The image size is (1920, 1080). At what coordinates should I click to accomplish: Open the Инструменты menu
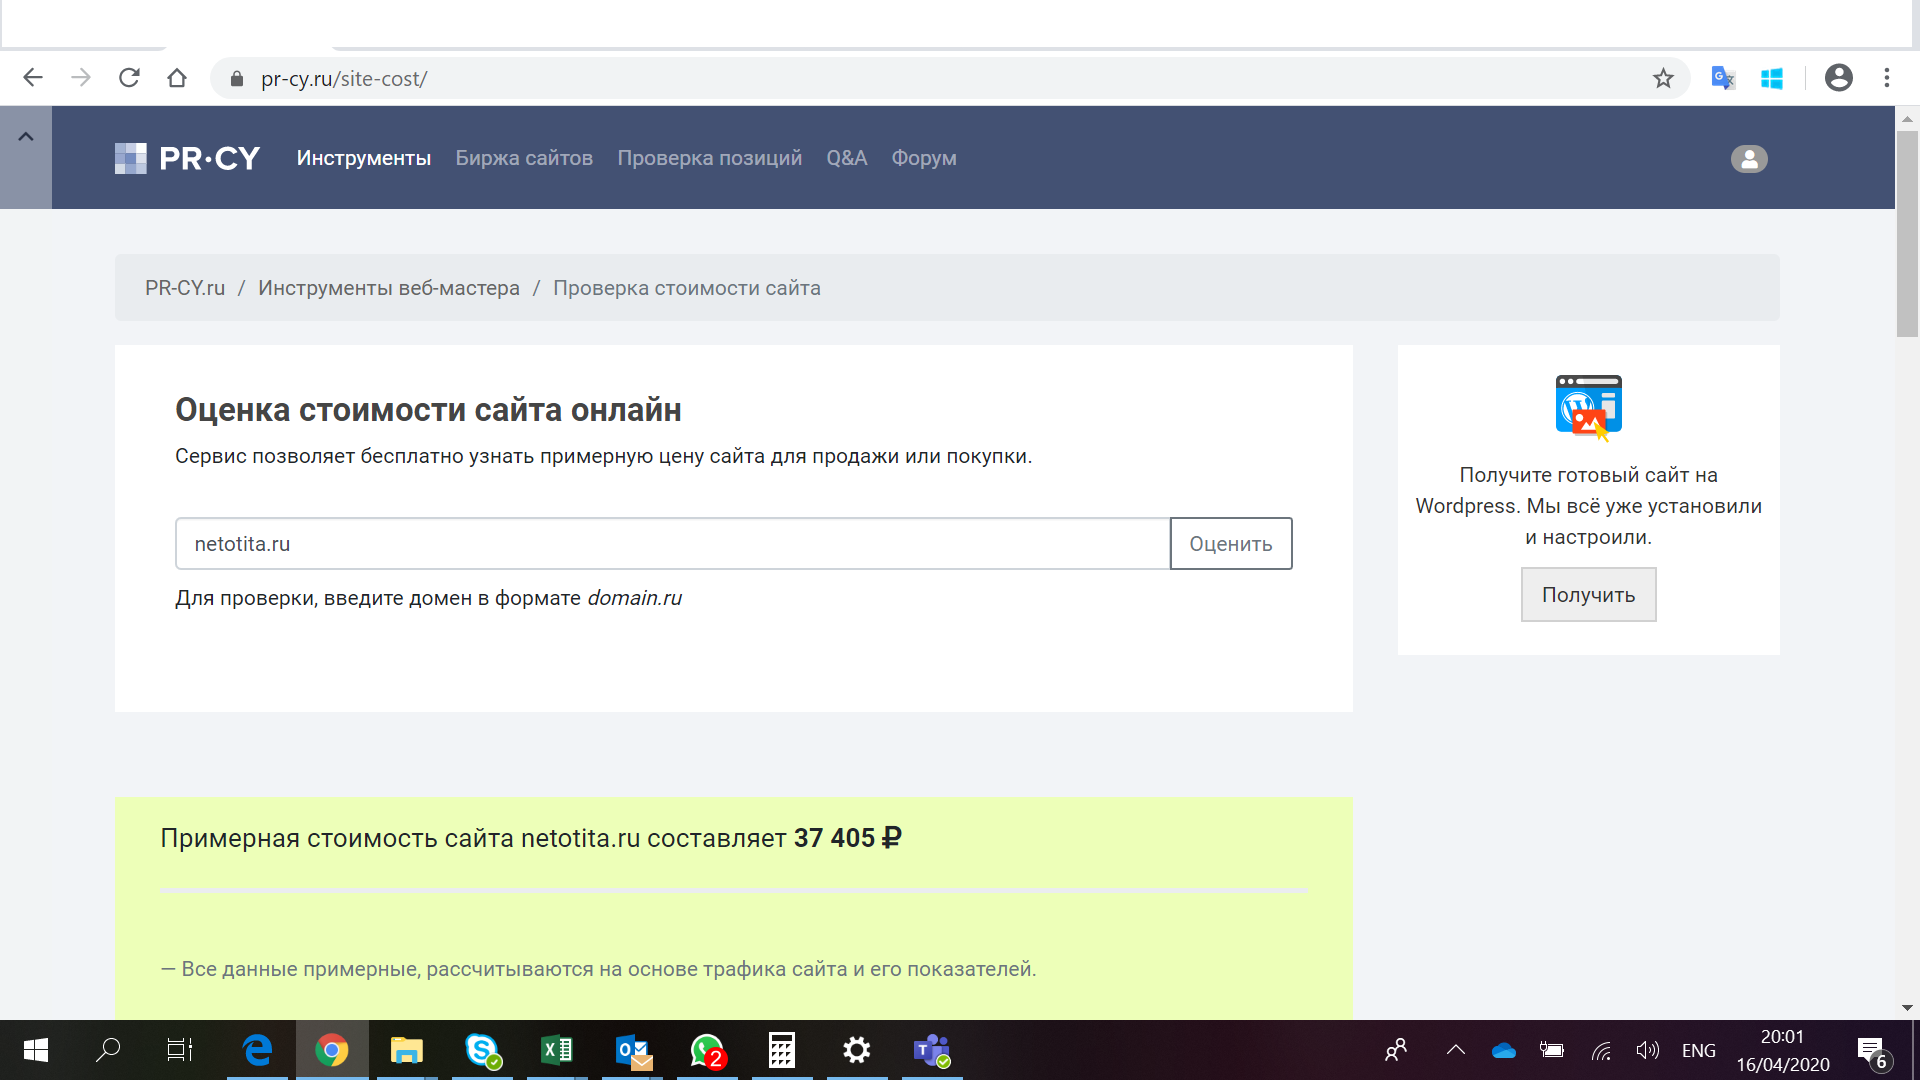(x=364, y=158)
